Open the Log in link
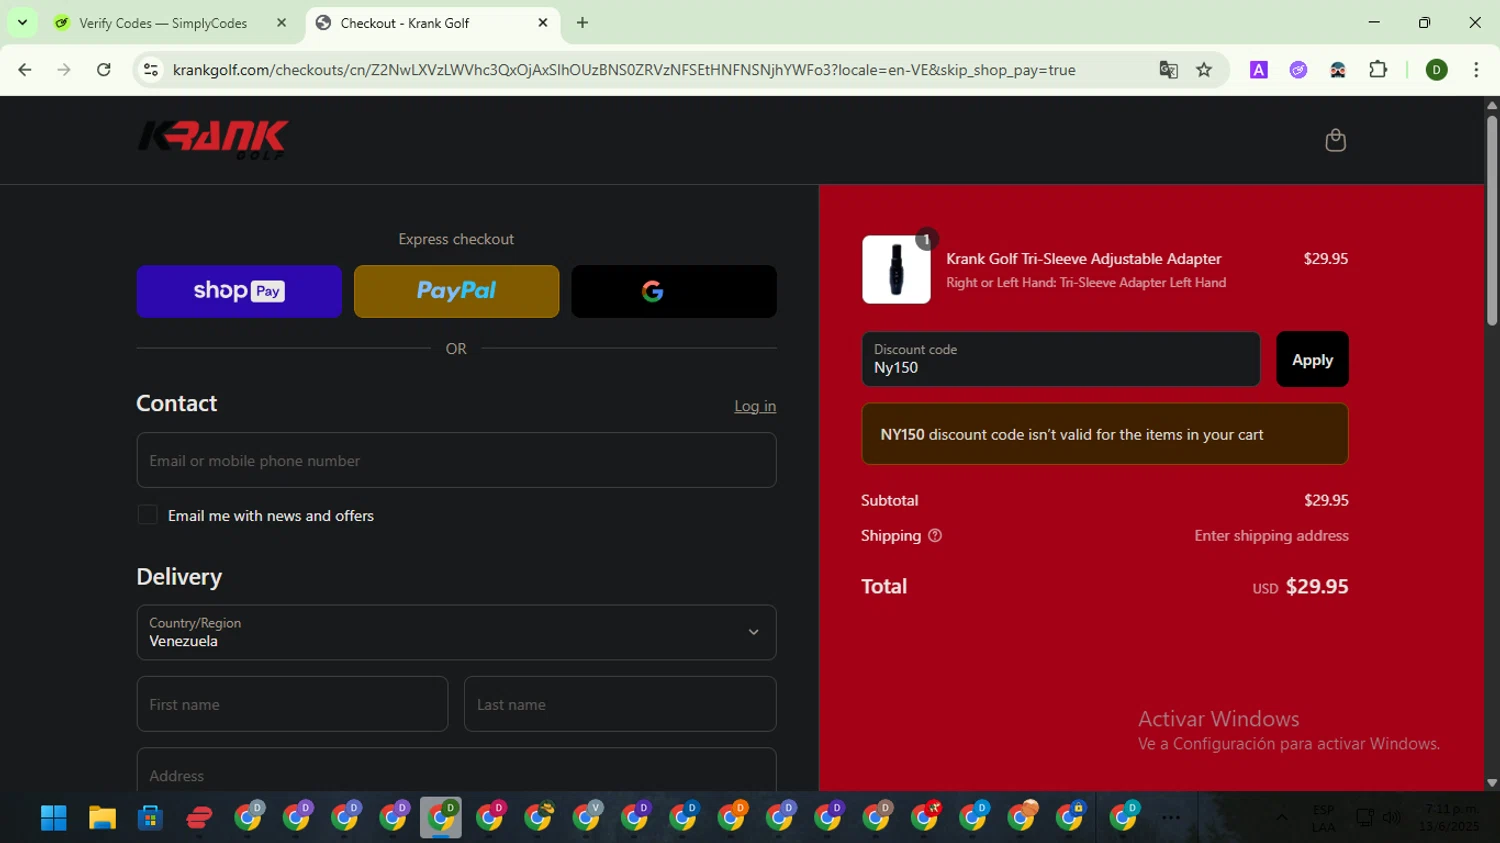 [755, 406]
